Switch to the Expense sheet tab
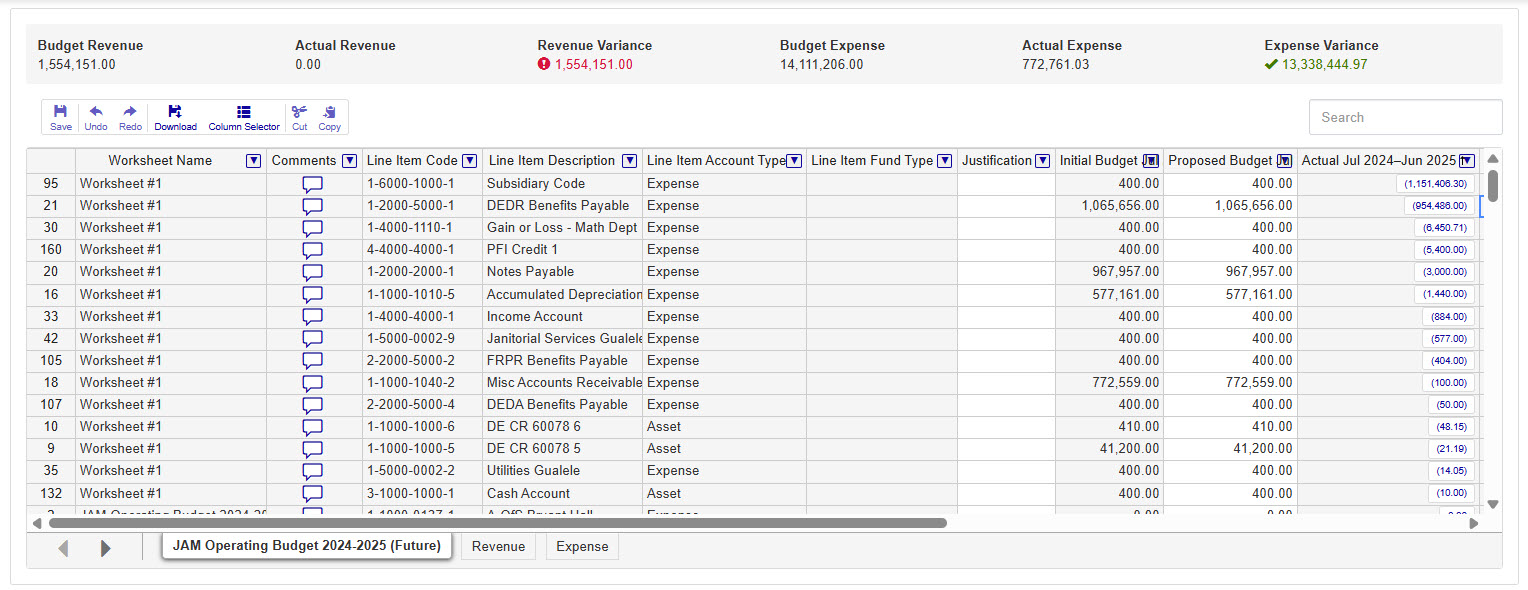1528x590 pixels. 582,547
